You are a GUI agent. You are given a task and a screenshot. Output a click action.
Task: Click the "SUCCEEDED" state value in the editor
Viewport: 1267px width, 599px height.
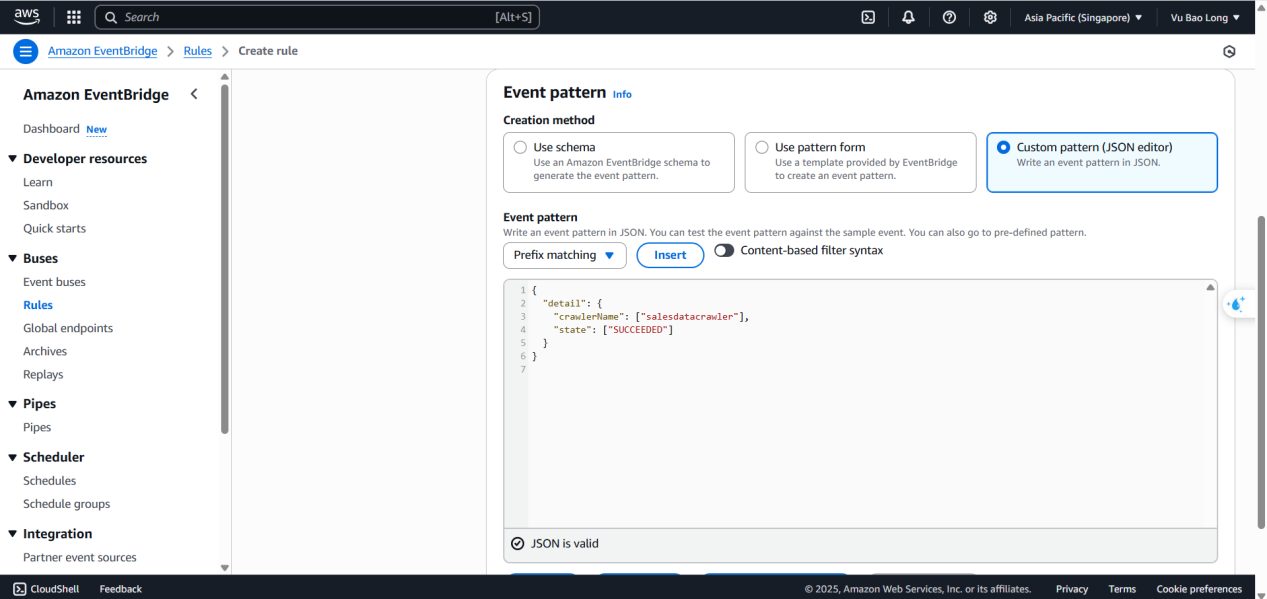click(639, 330)
